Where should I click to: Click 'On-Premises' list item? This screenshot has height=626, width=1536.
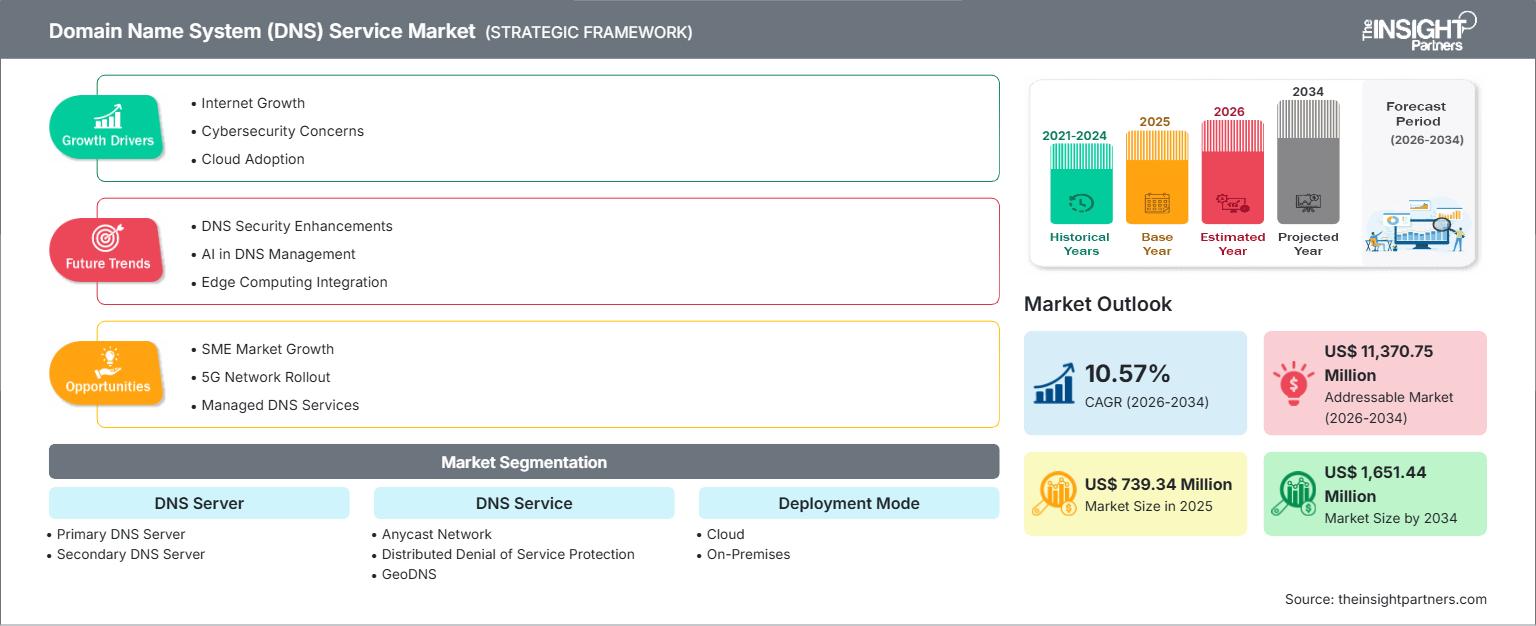point(748,554)
